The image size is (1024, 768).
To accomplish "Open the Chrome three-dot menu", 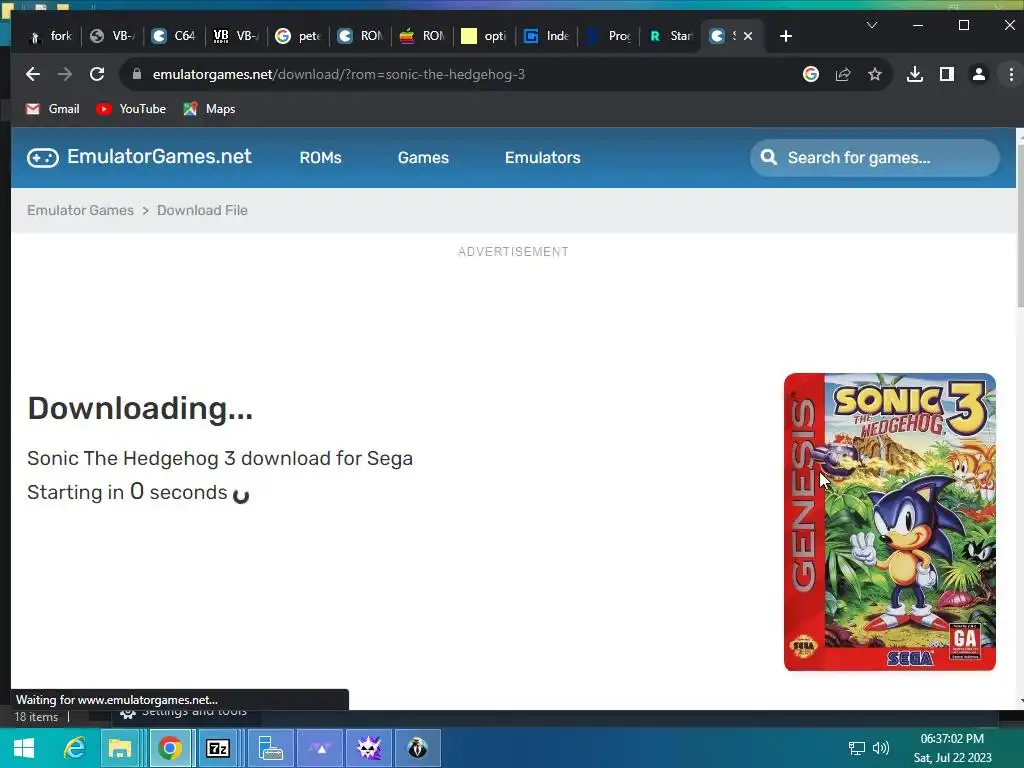I will (1011, 74).
